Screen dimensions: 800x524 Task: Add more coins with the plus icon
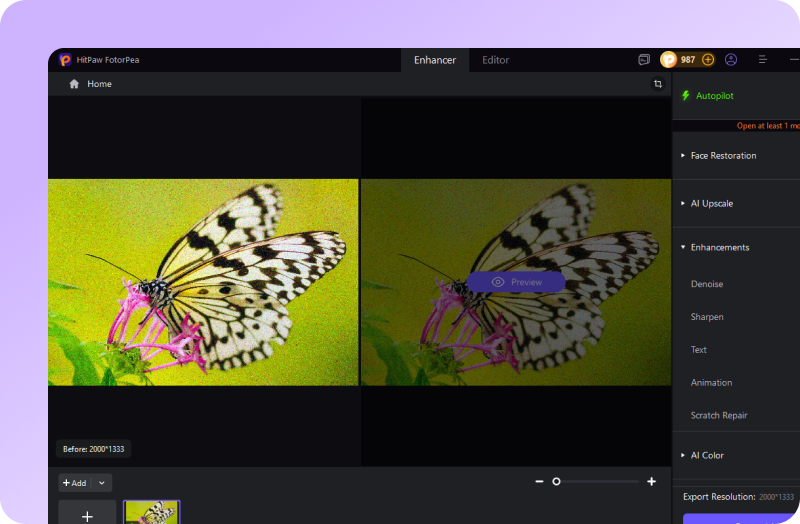tap(708, 60)
